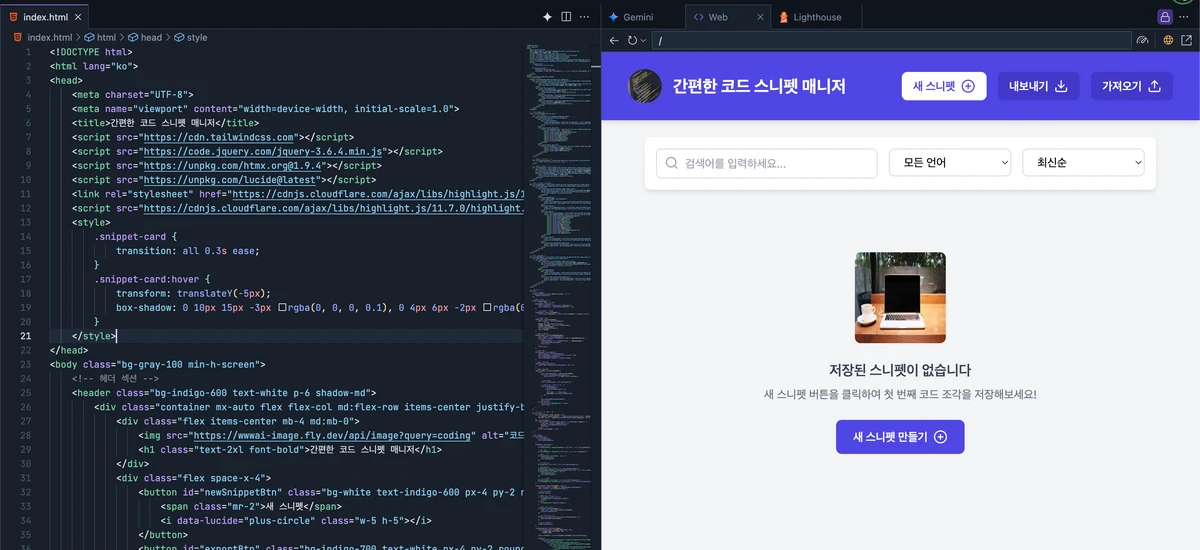This screenshot has width=1200, height=550.
Task: Open the 모든 언어 language dropdown
Action: [x=950, y=163]
